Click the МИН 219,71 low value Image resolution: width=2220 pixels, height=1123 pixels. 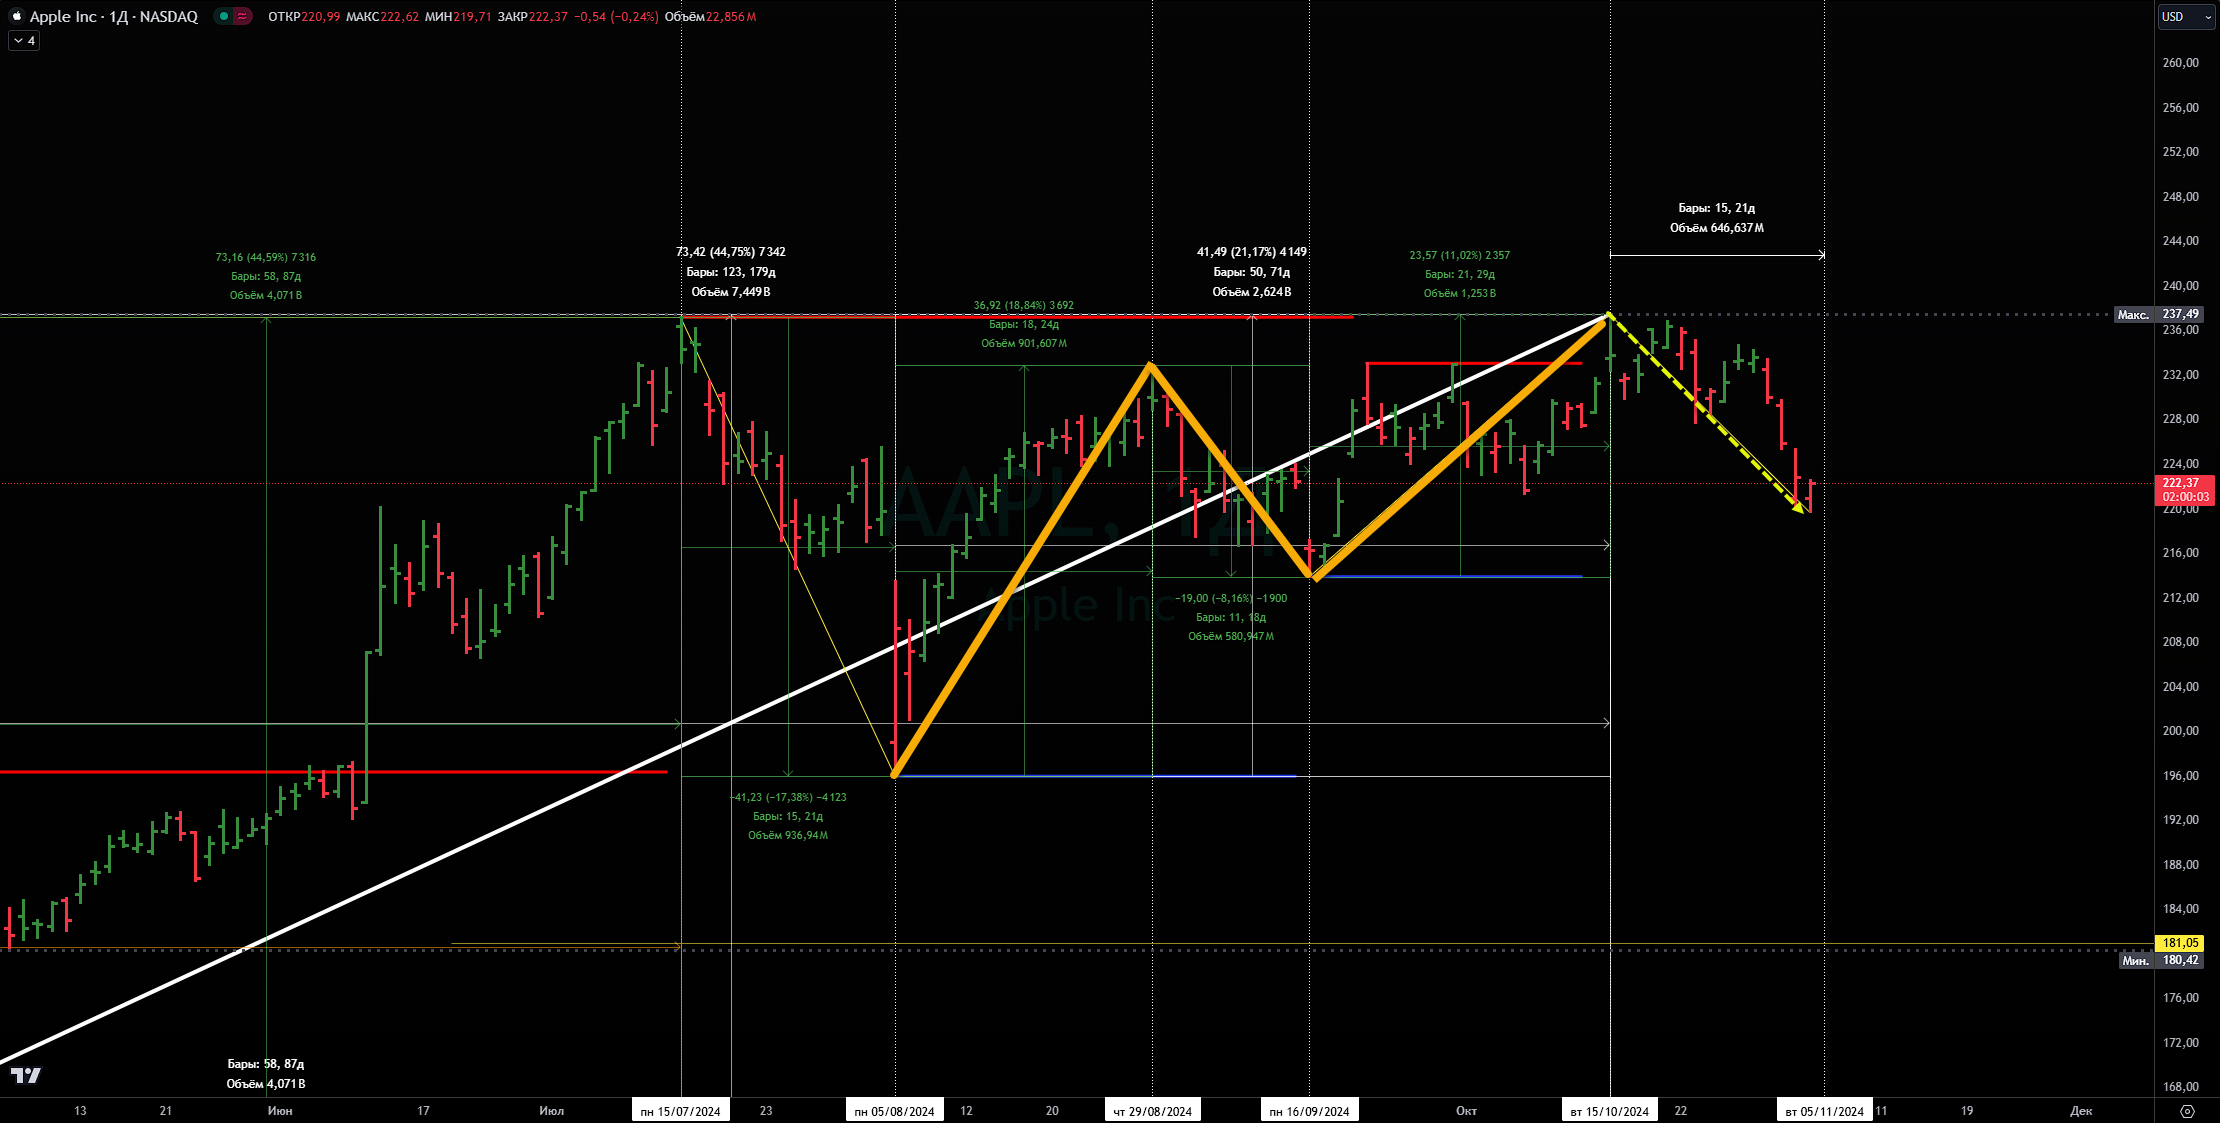(x=458, y=16)
